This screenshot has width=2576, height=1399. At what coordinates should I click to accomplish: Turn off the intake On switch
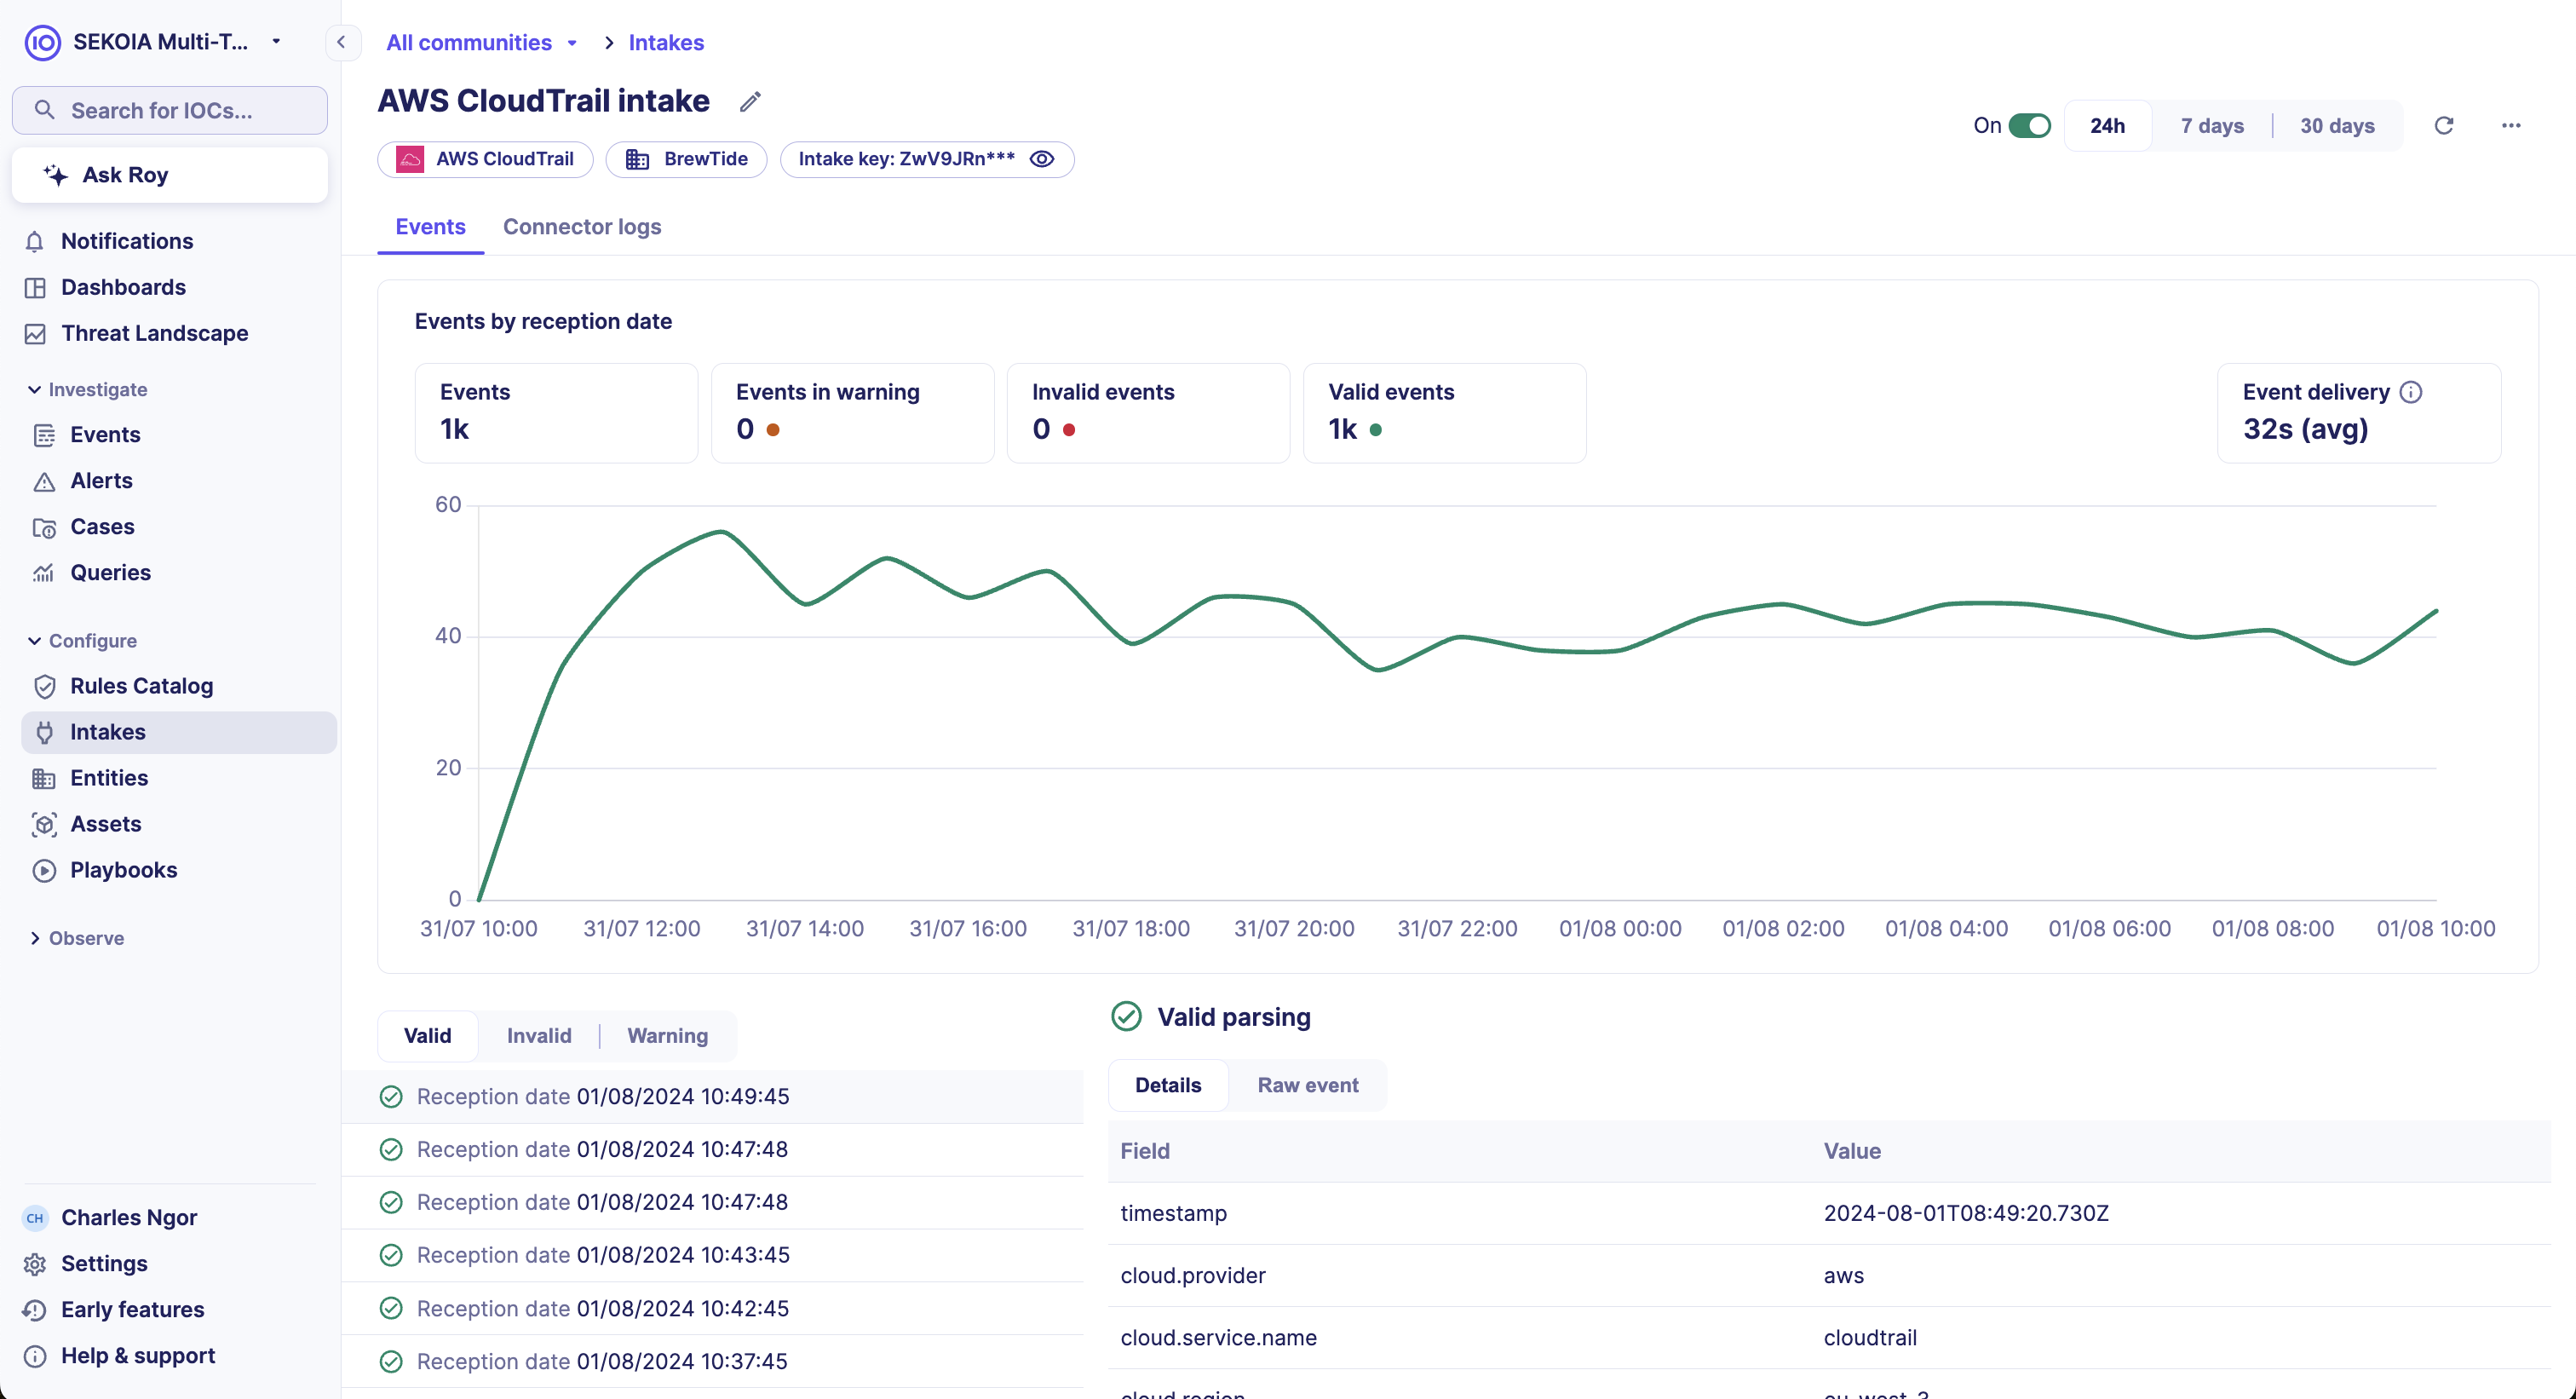(2029, 126)
